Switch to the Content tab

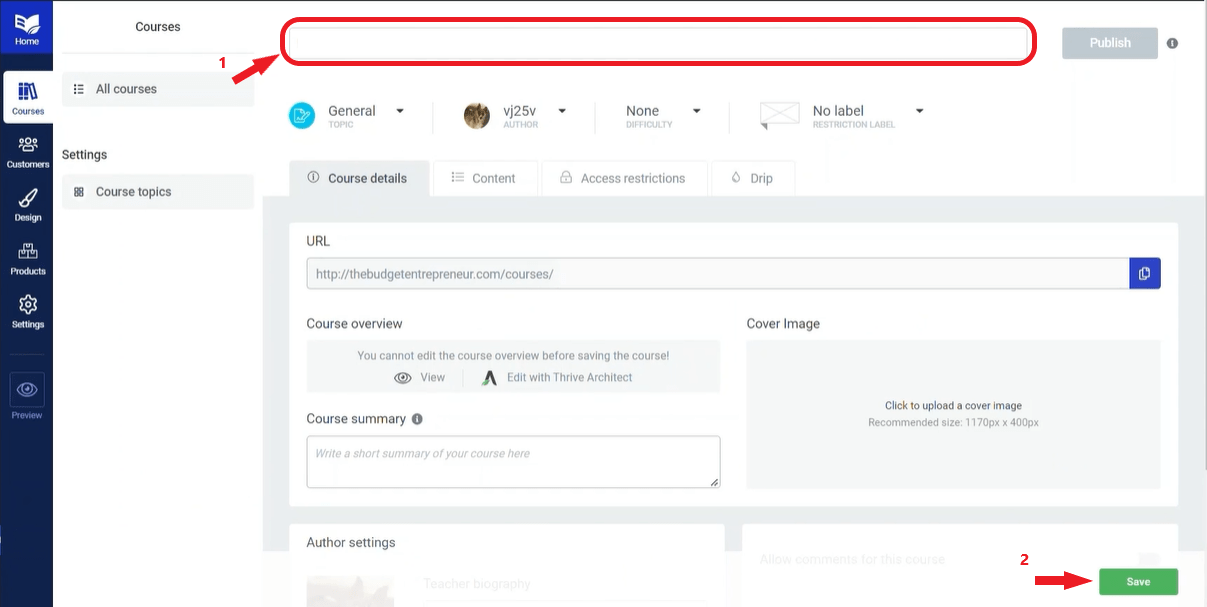[485, 178]
